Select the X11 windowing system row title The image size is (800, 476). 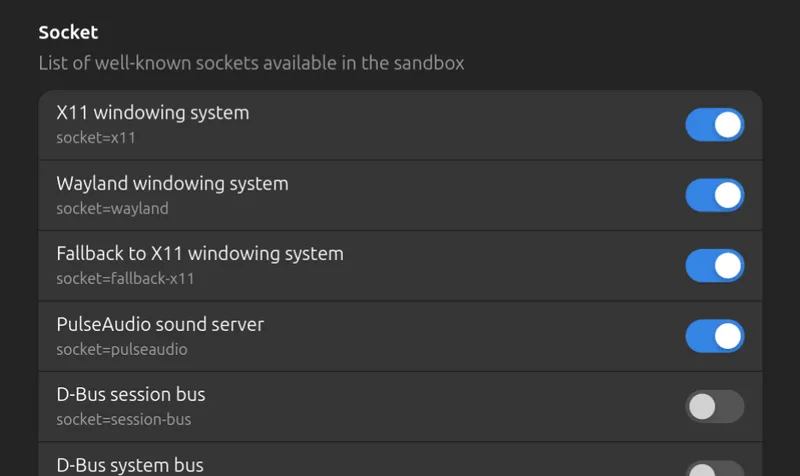pyautogui.click(x=153, y=113)
